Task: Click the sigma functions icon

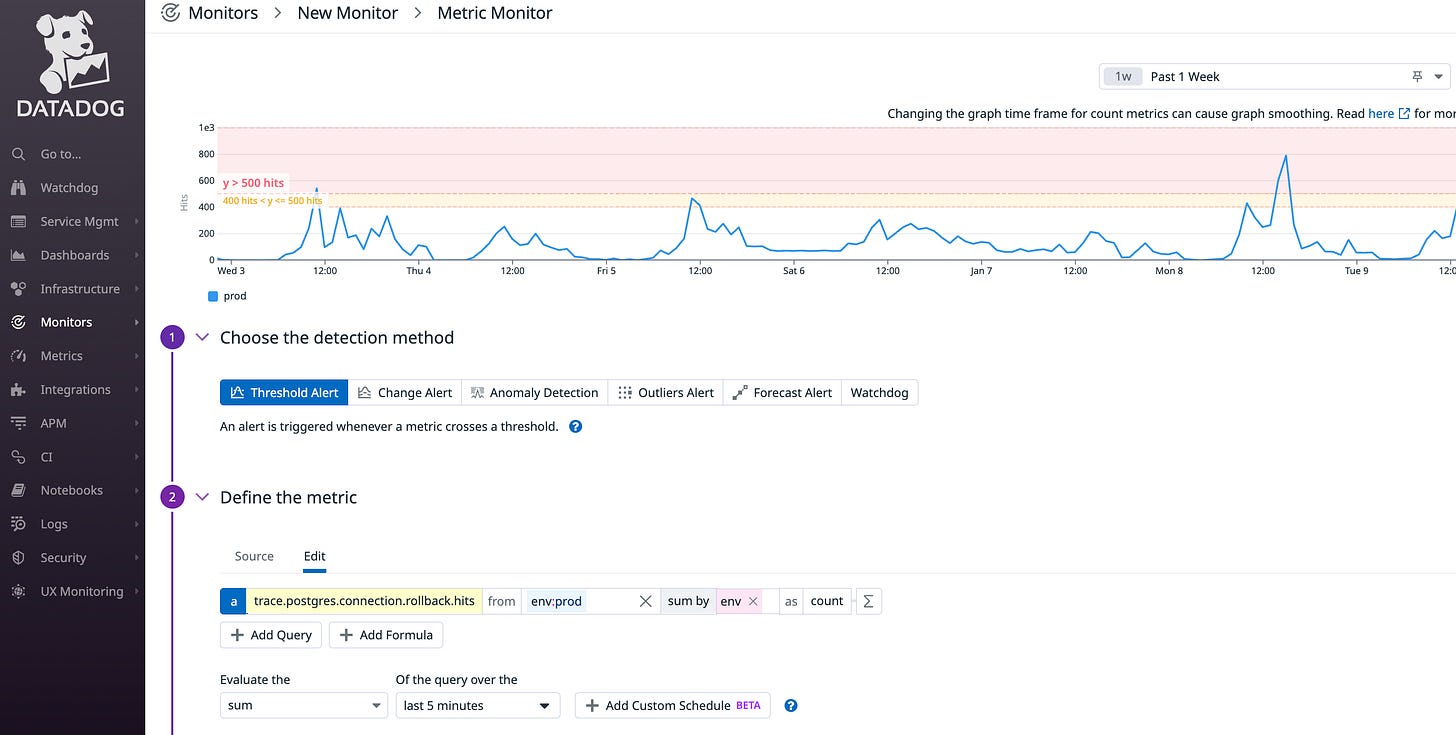Action: (x=868, y=601)
